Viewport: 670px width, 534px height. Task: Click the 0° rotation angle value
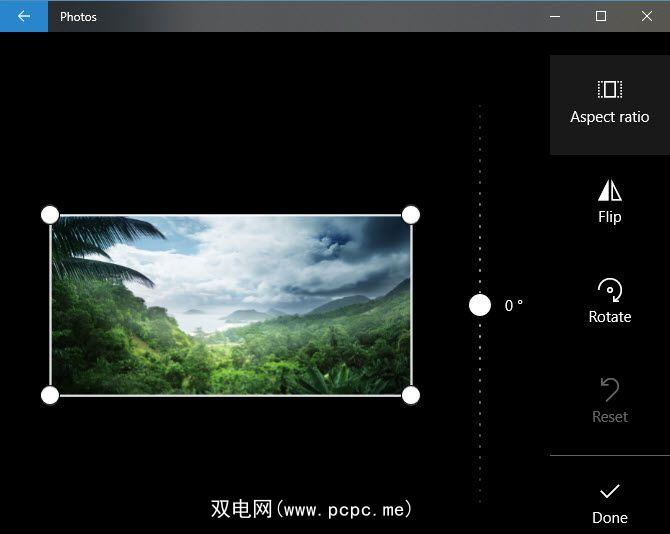[x=514, y=305]
